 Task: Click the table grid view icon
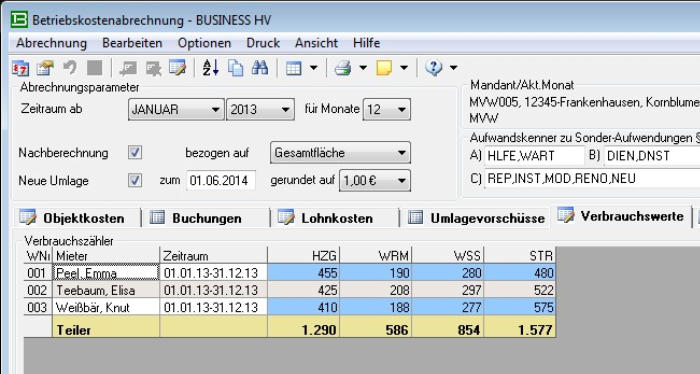293,68
